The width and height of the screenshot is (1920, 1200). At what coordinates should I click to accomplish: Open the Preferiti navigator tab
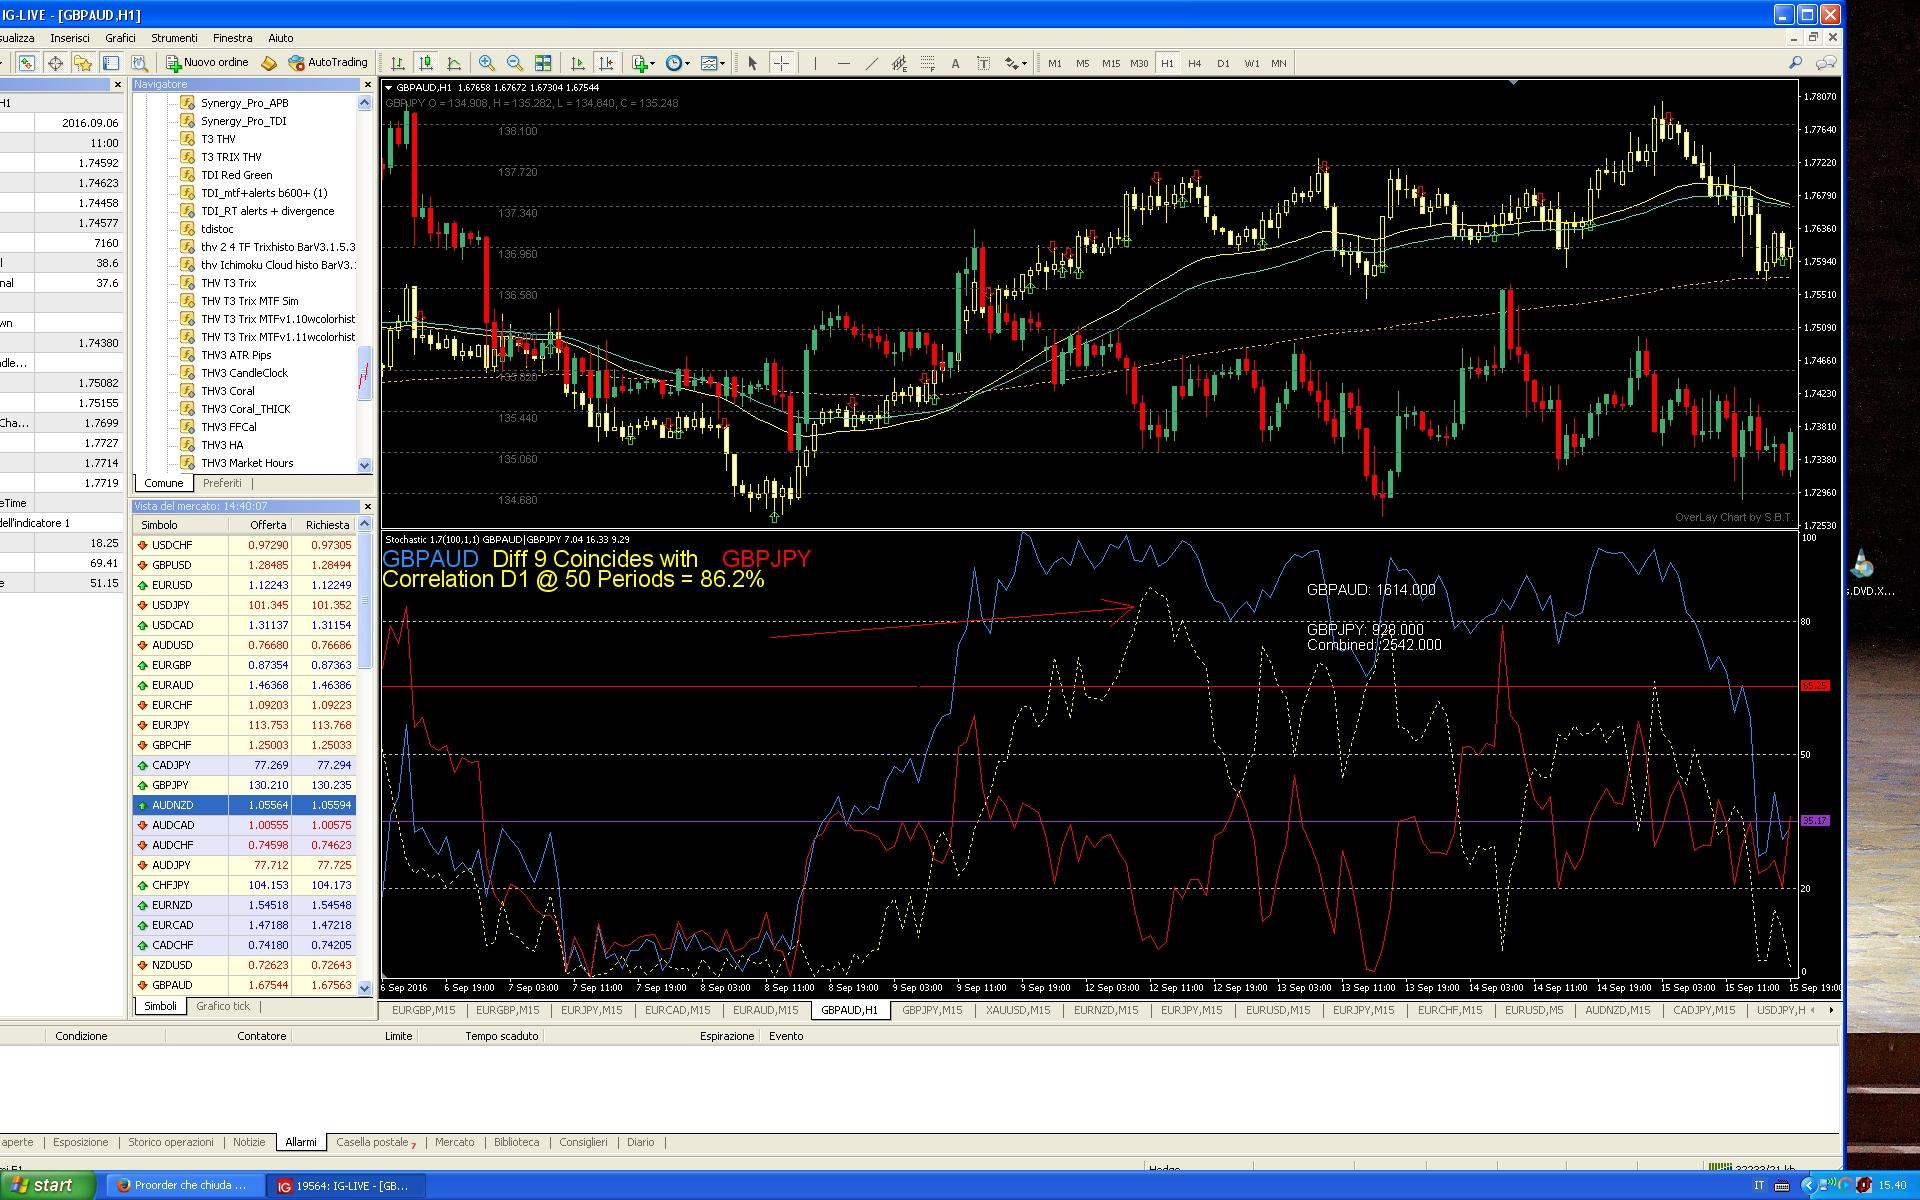222,483
